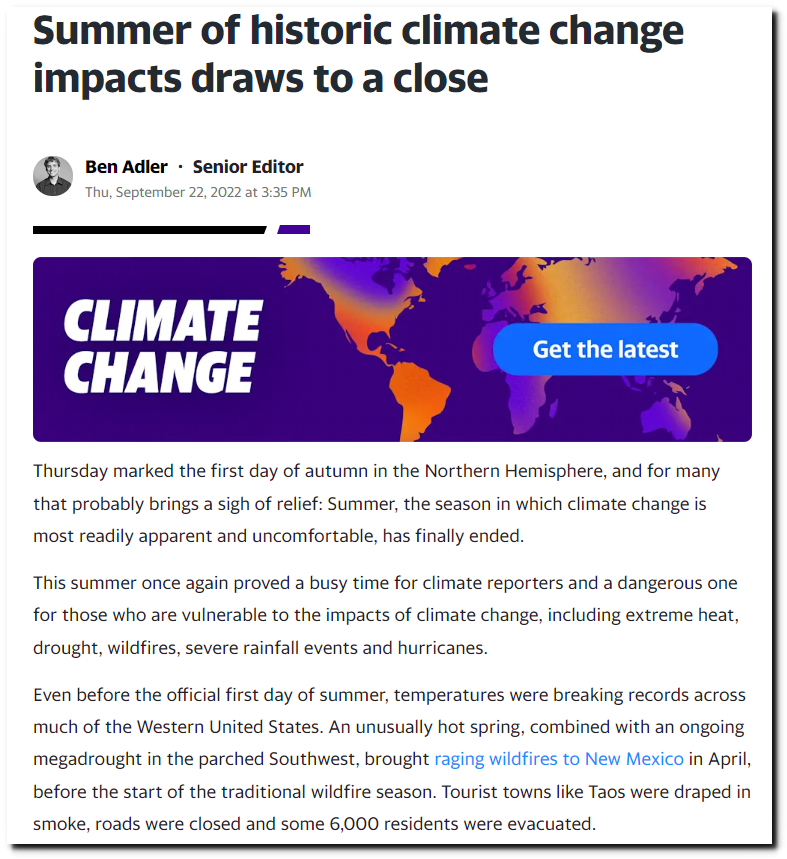This screenshot has height=859, width=787.
Task: Click the publication date timestamp
Action: tap(198, 192)
